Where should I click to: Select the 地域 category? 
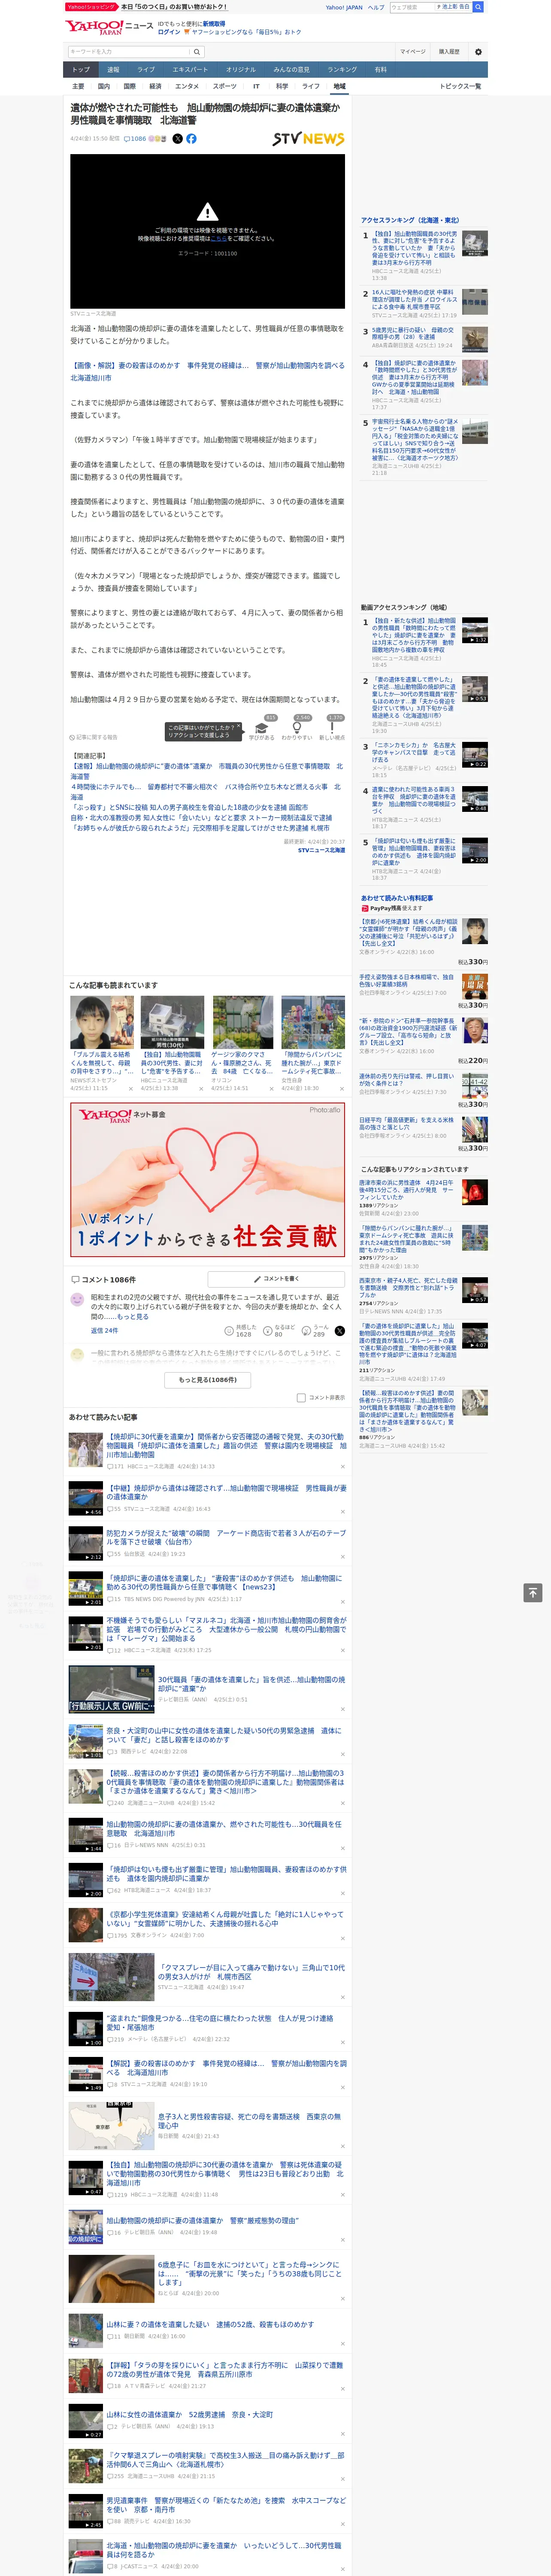click(340, 86)
